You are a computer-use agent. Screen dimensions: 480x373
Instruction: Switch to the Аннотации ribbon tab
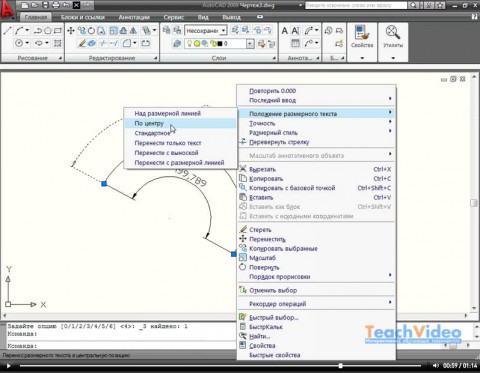click(134, 17)
